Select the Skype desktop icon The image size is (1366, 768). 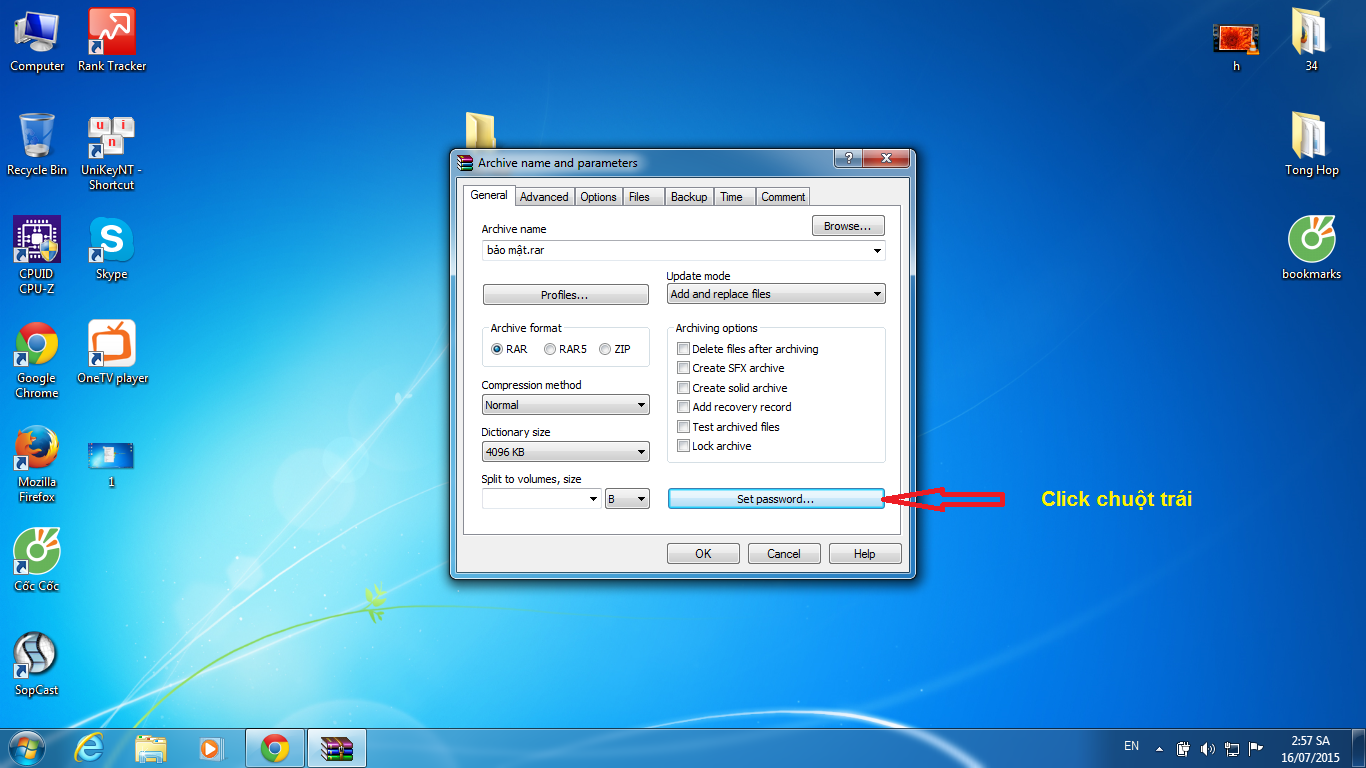pyautogui.click(x=111, y=249)
